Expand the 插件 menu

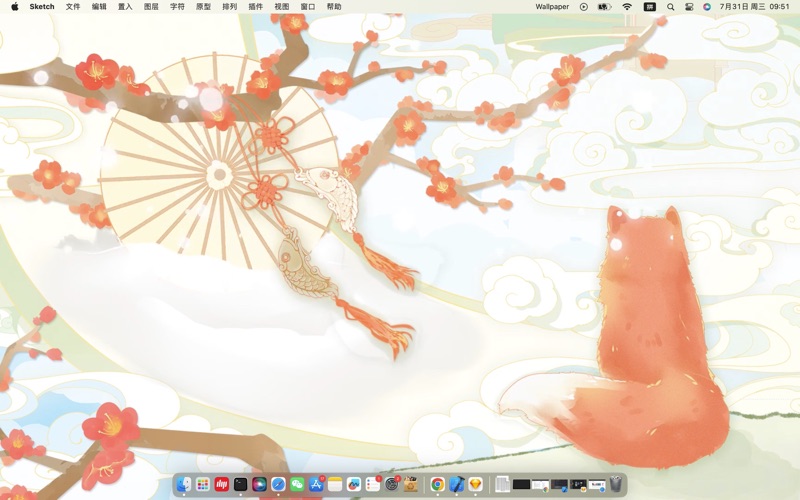tap(255, 6)
